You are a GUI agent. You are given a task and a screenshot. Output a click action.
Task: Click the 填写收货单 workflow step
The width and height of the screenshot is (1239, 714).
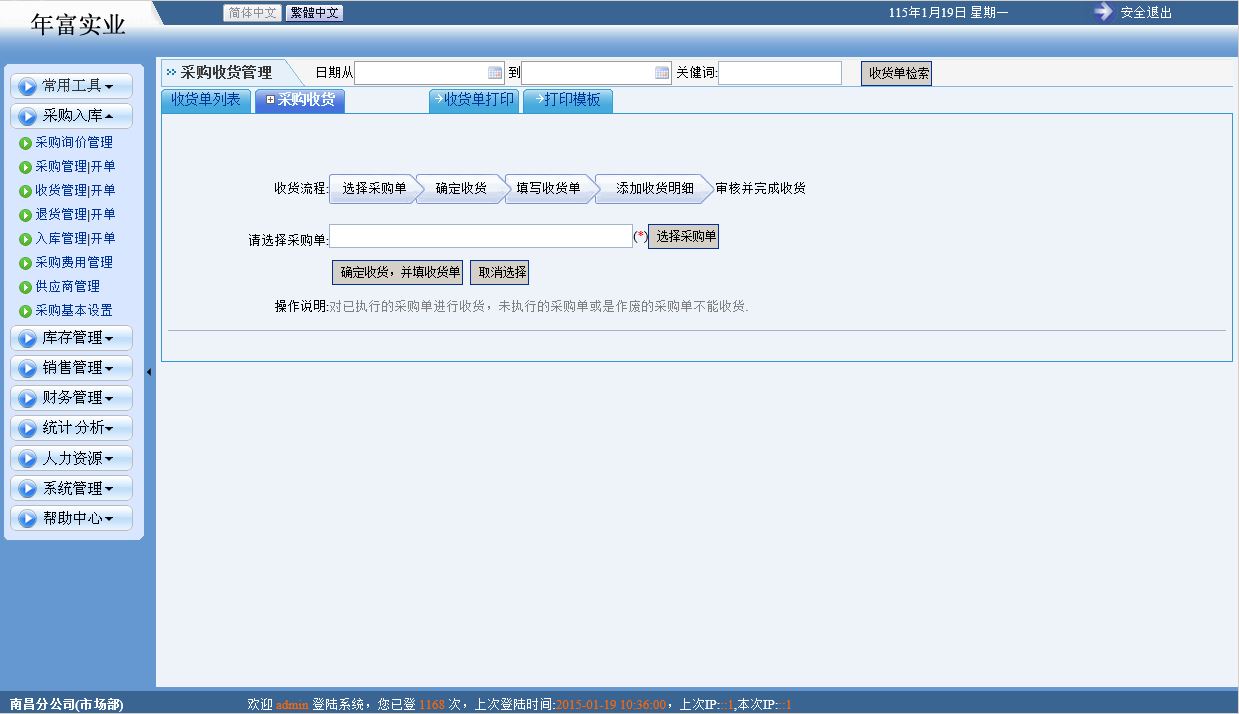click(x=549, y=189)
